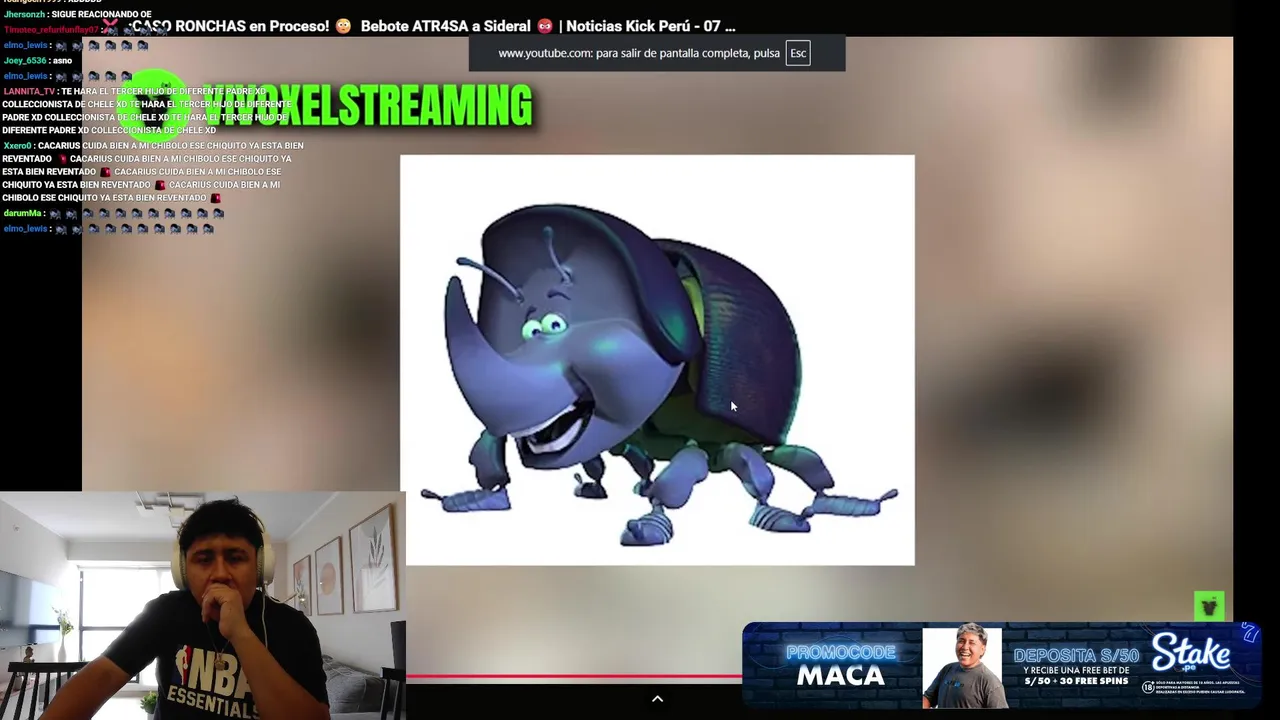Click the smiling man photo in Stake banner
Screen dimensions: 1280x720
962,666
